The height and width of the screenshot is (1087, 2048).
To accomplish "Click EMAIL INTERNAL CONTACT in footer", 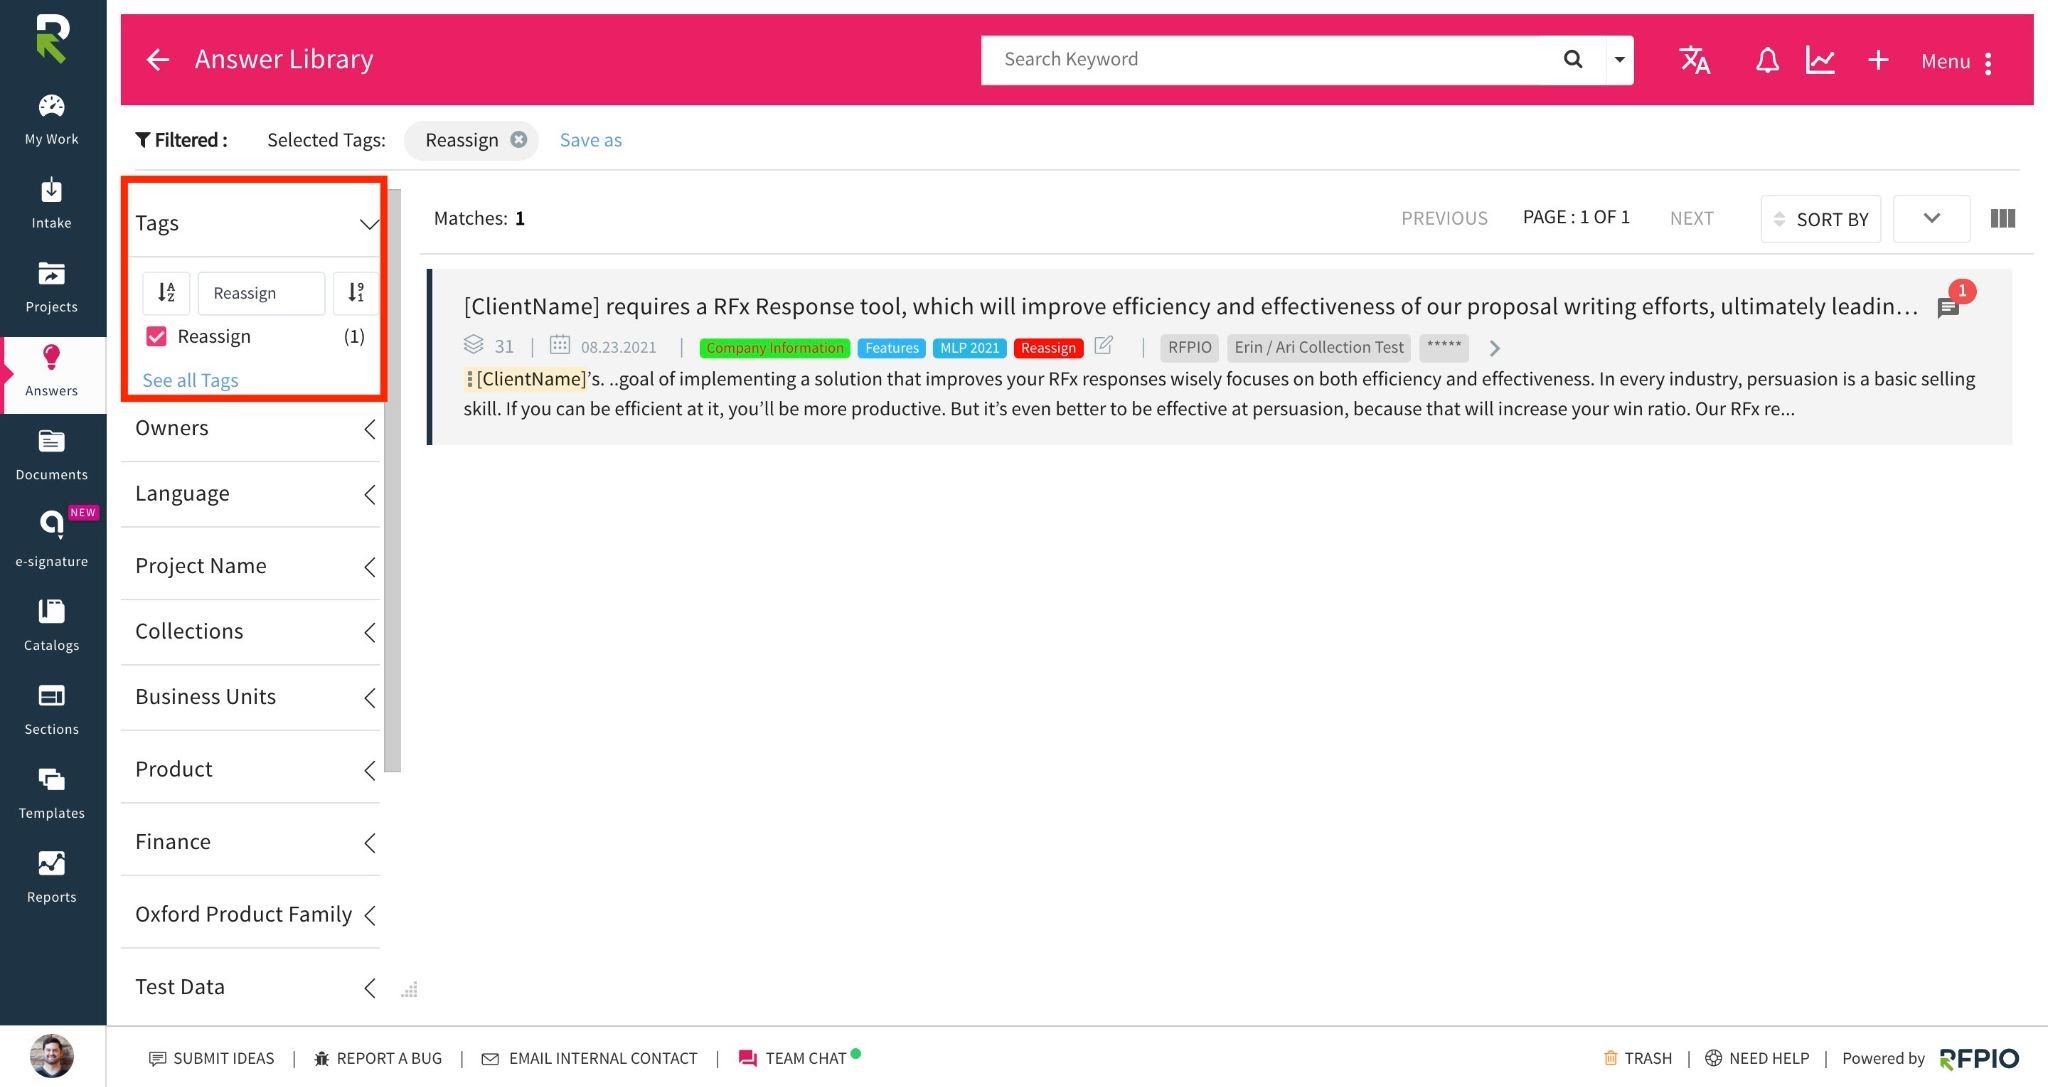I will coord(589,1058).
